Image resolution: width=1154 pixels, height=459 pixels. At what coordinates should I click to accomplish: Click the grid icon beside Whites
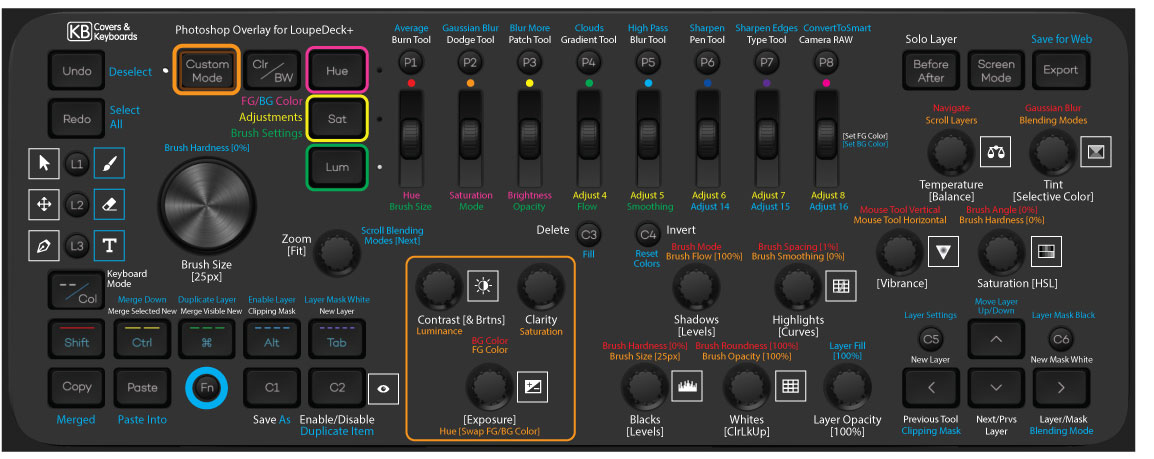click(790, 385)
